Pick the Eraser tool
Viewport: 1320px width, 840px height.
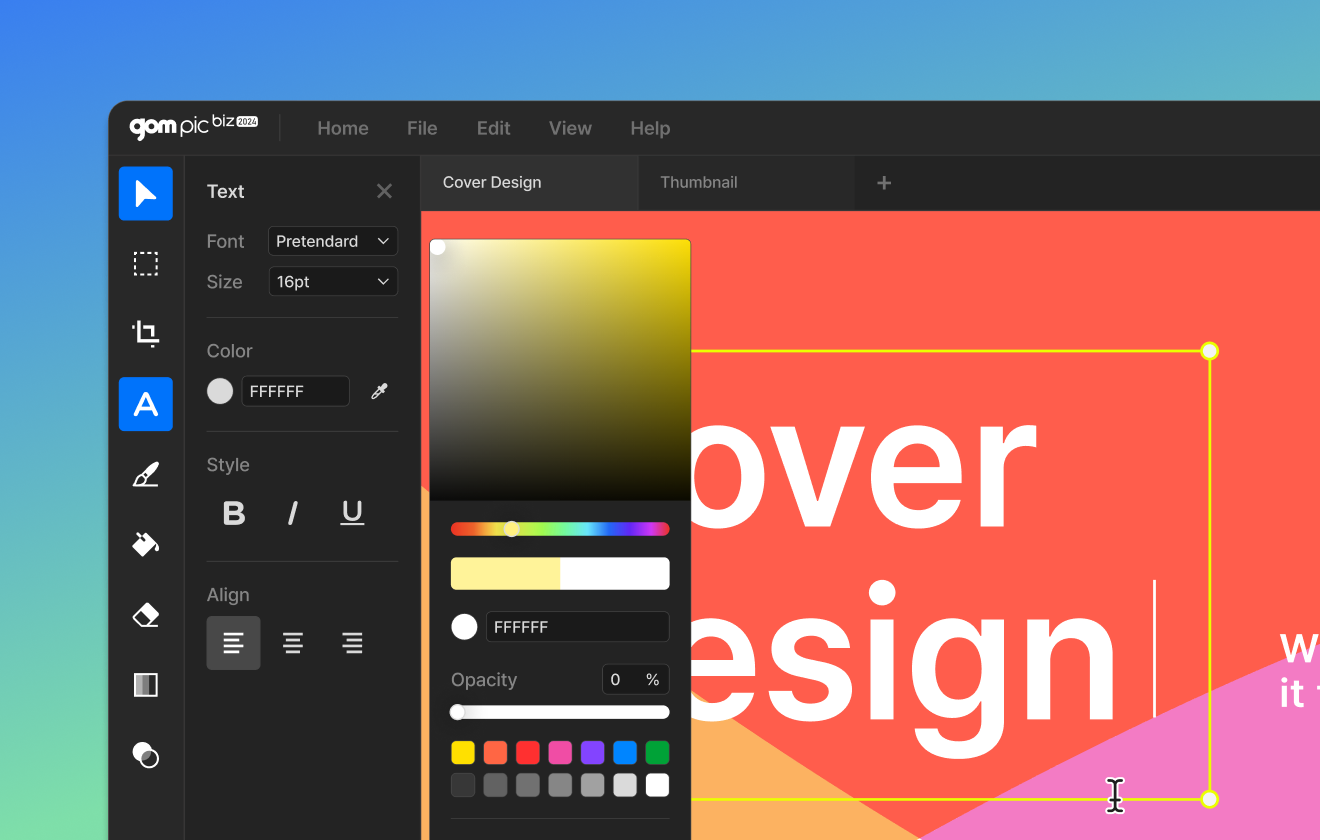pyautogui.click(x=146, y=615)
